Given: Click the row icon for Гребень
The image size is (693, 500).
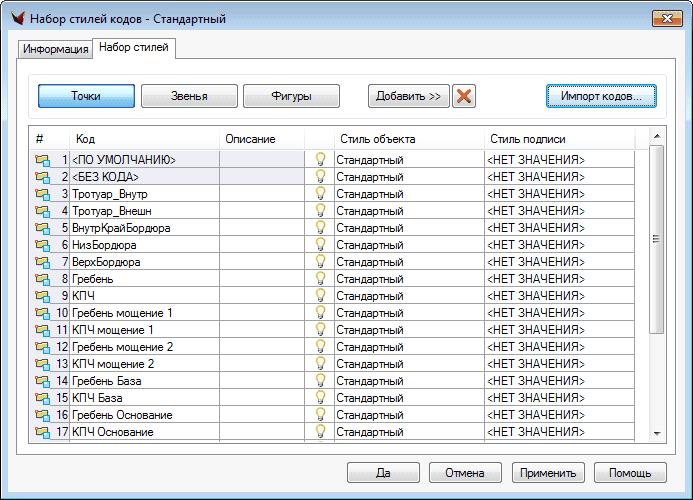Looking at the screenshot, I should (x=42, y=279).
